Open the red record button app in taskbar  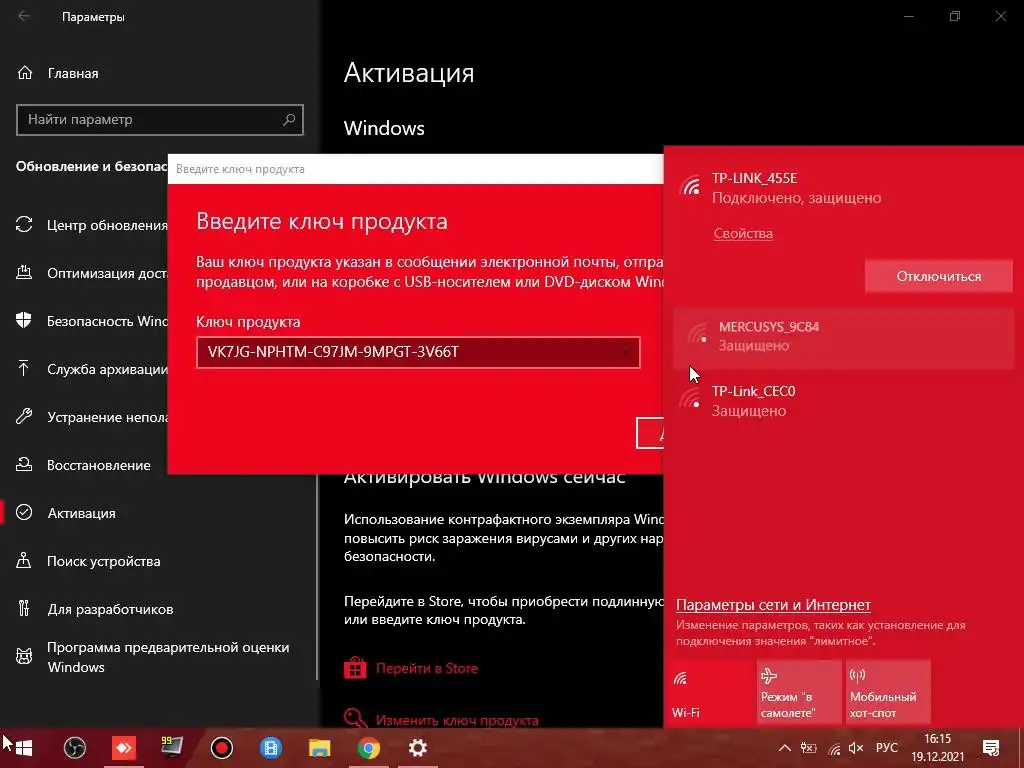click(221, 748)
